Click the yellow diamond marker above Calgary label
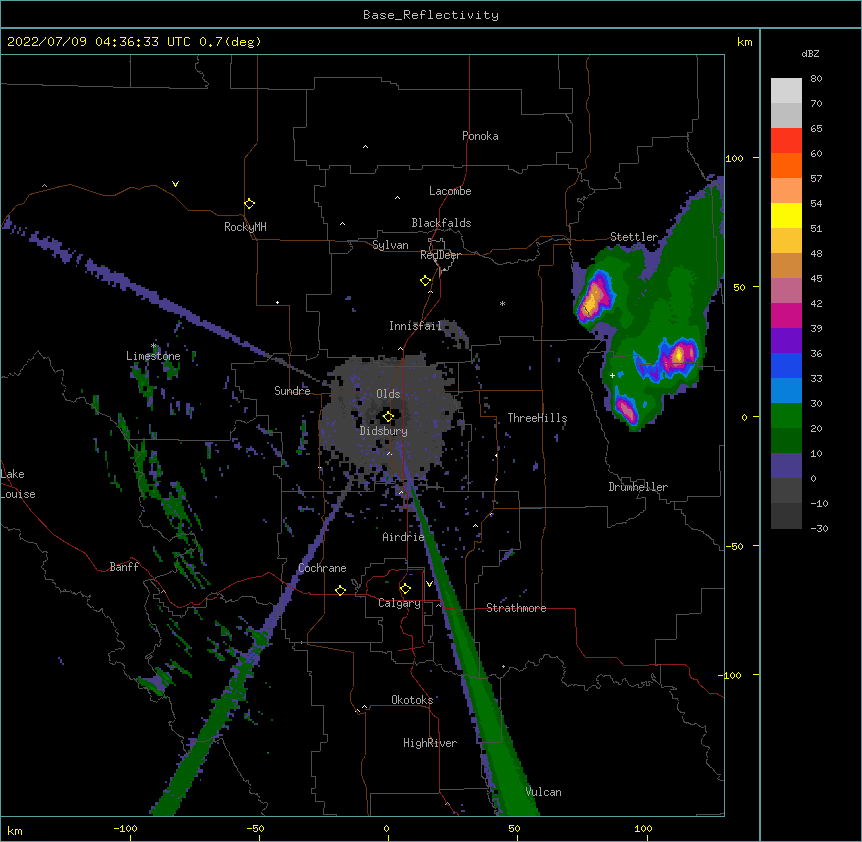This screenshot has width=862, height=842. 405,589
